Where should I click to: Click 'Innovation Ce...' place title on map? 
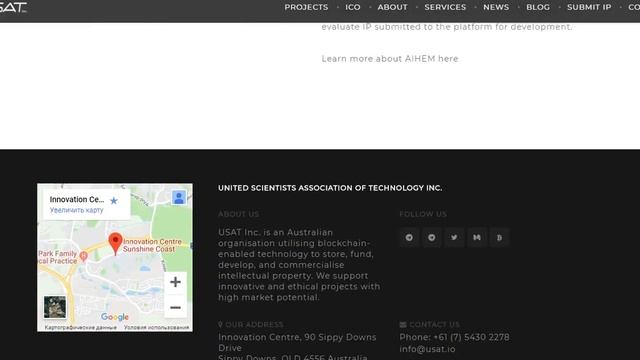77,200
